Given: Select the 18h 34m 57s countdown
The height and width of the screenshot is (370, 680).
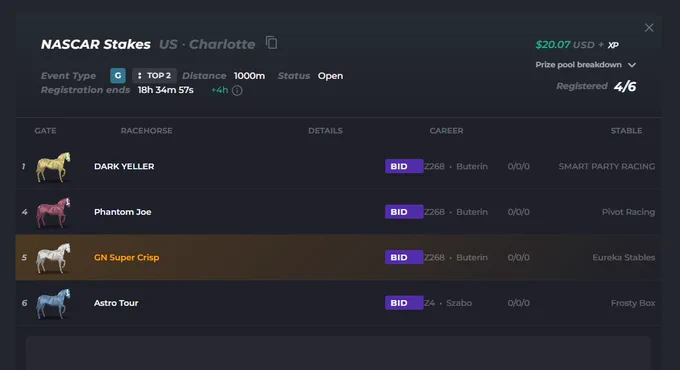Looking at the screenshot, I should 166,90.
